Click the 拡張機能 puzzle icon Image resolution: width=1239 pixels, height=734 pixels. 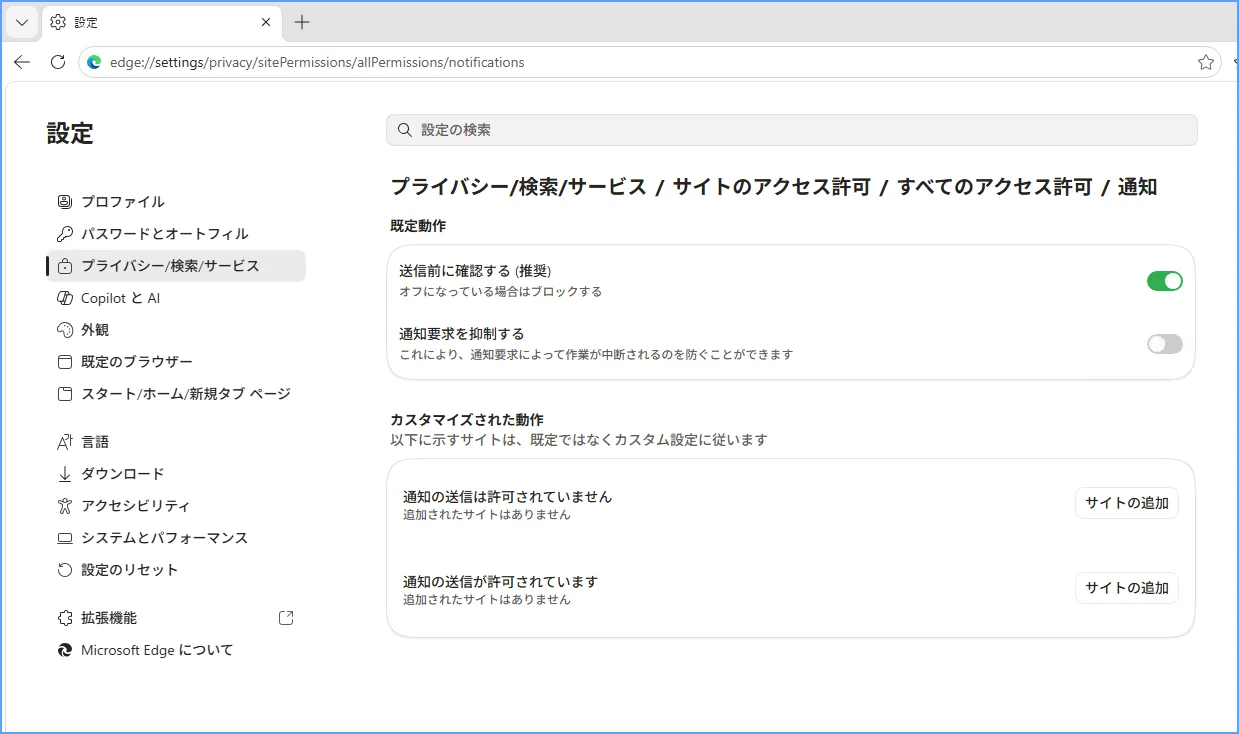pyautogui.click(x=65, y=618)
